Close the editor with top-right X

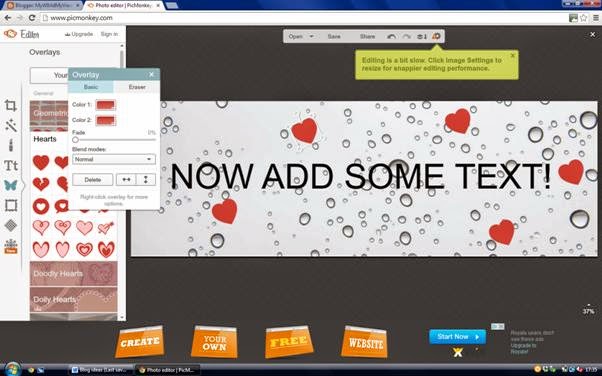click(x=592, y=35)
